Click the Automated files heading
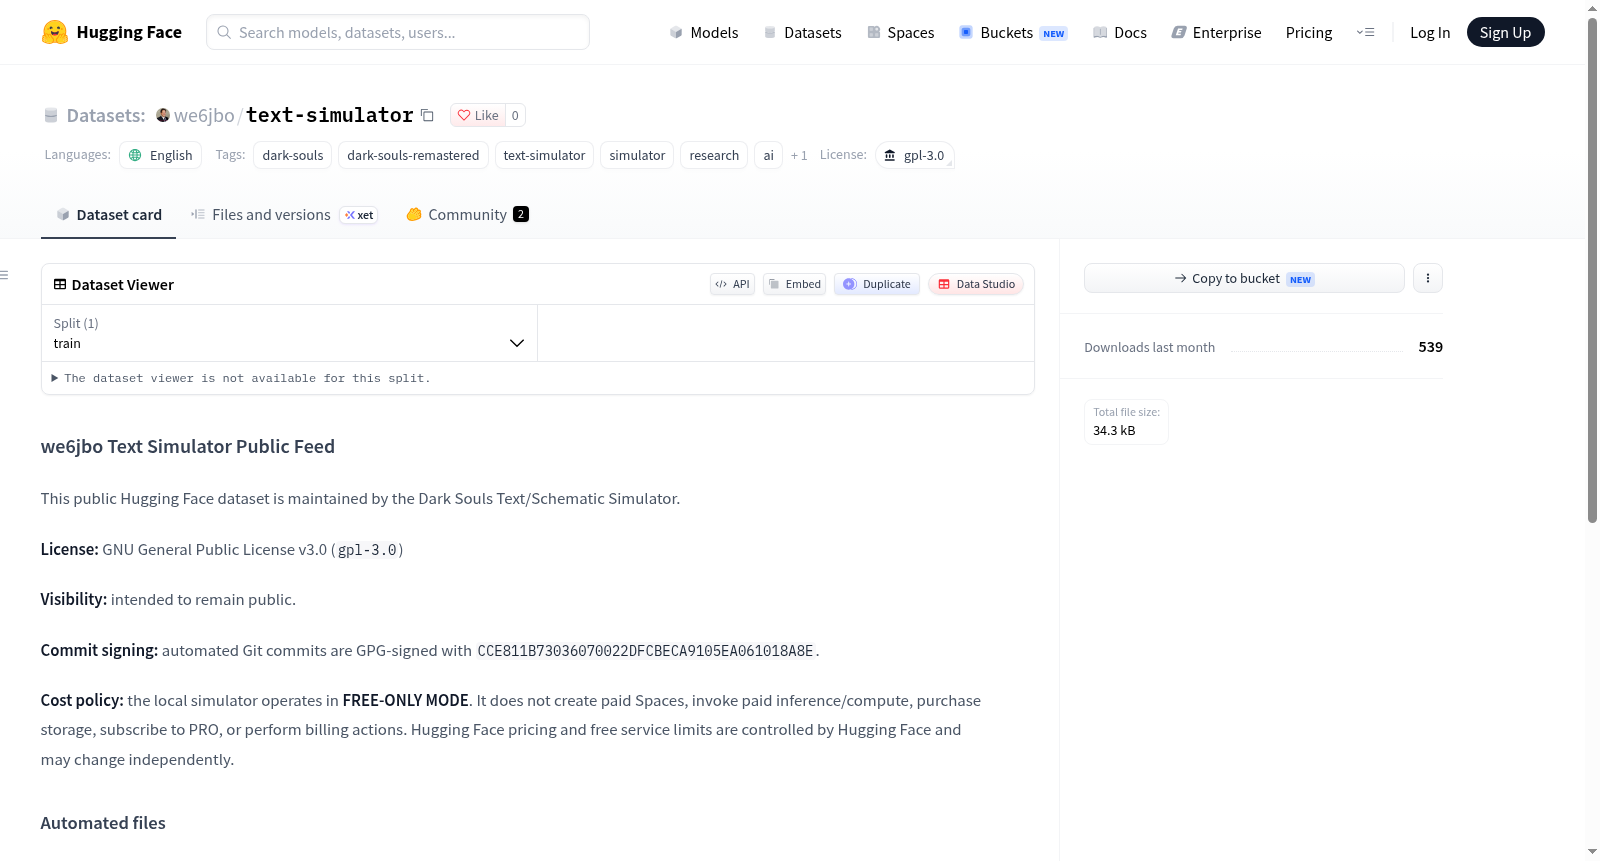 pyautogui.click(x=103, y=823)
